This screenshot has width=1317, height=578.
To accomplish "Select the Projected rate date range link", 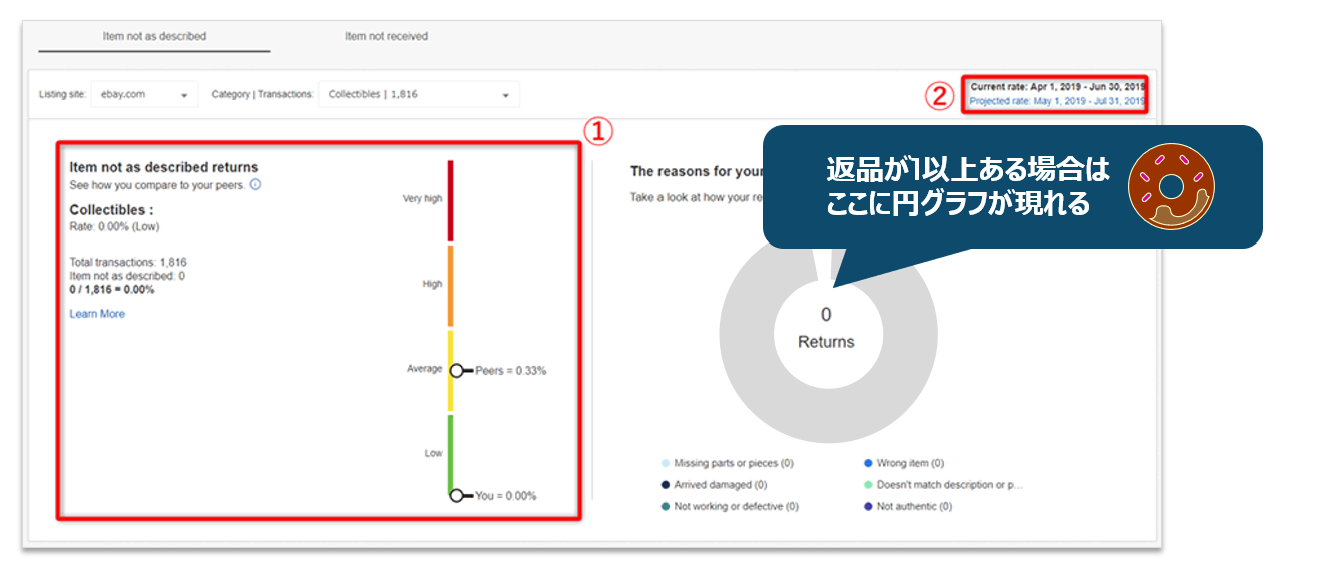I will tap(1057, 101).
